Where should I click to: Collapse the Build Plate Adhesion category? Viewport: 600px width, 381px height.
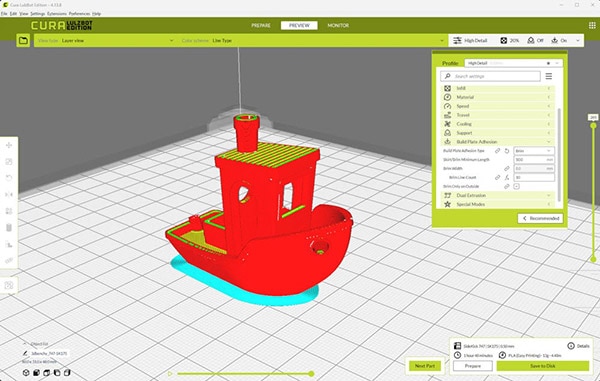(x=497, y=142)
